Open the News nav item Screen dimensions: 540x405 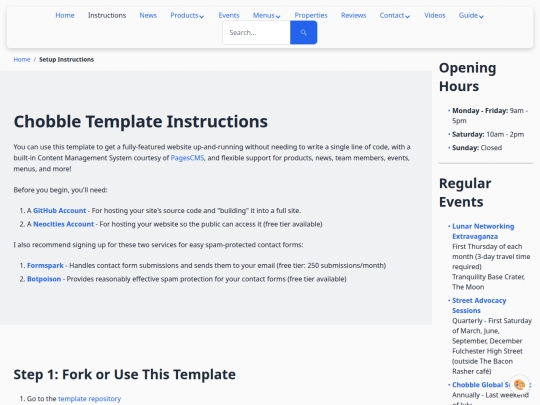coord(148,15)
